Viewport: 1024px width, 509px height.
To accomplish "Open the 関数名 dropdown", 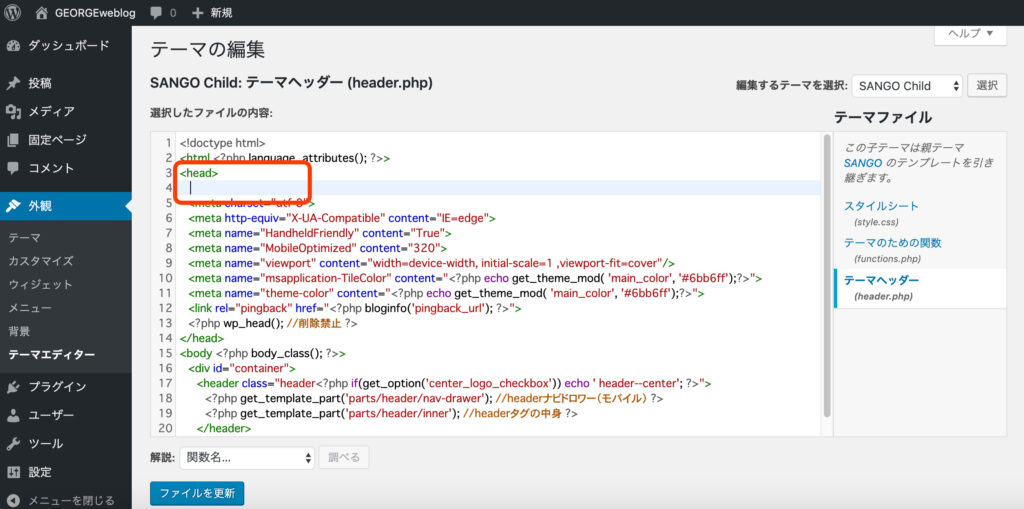I will click(247, 458).
